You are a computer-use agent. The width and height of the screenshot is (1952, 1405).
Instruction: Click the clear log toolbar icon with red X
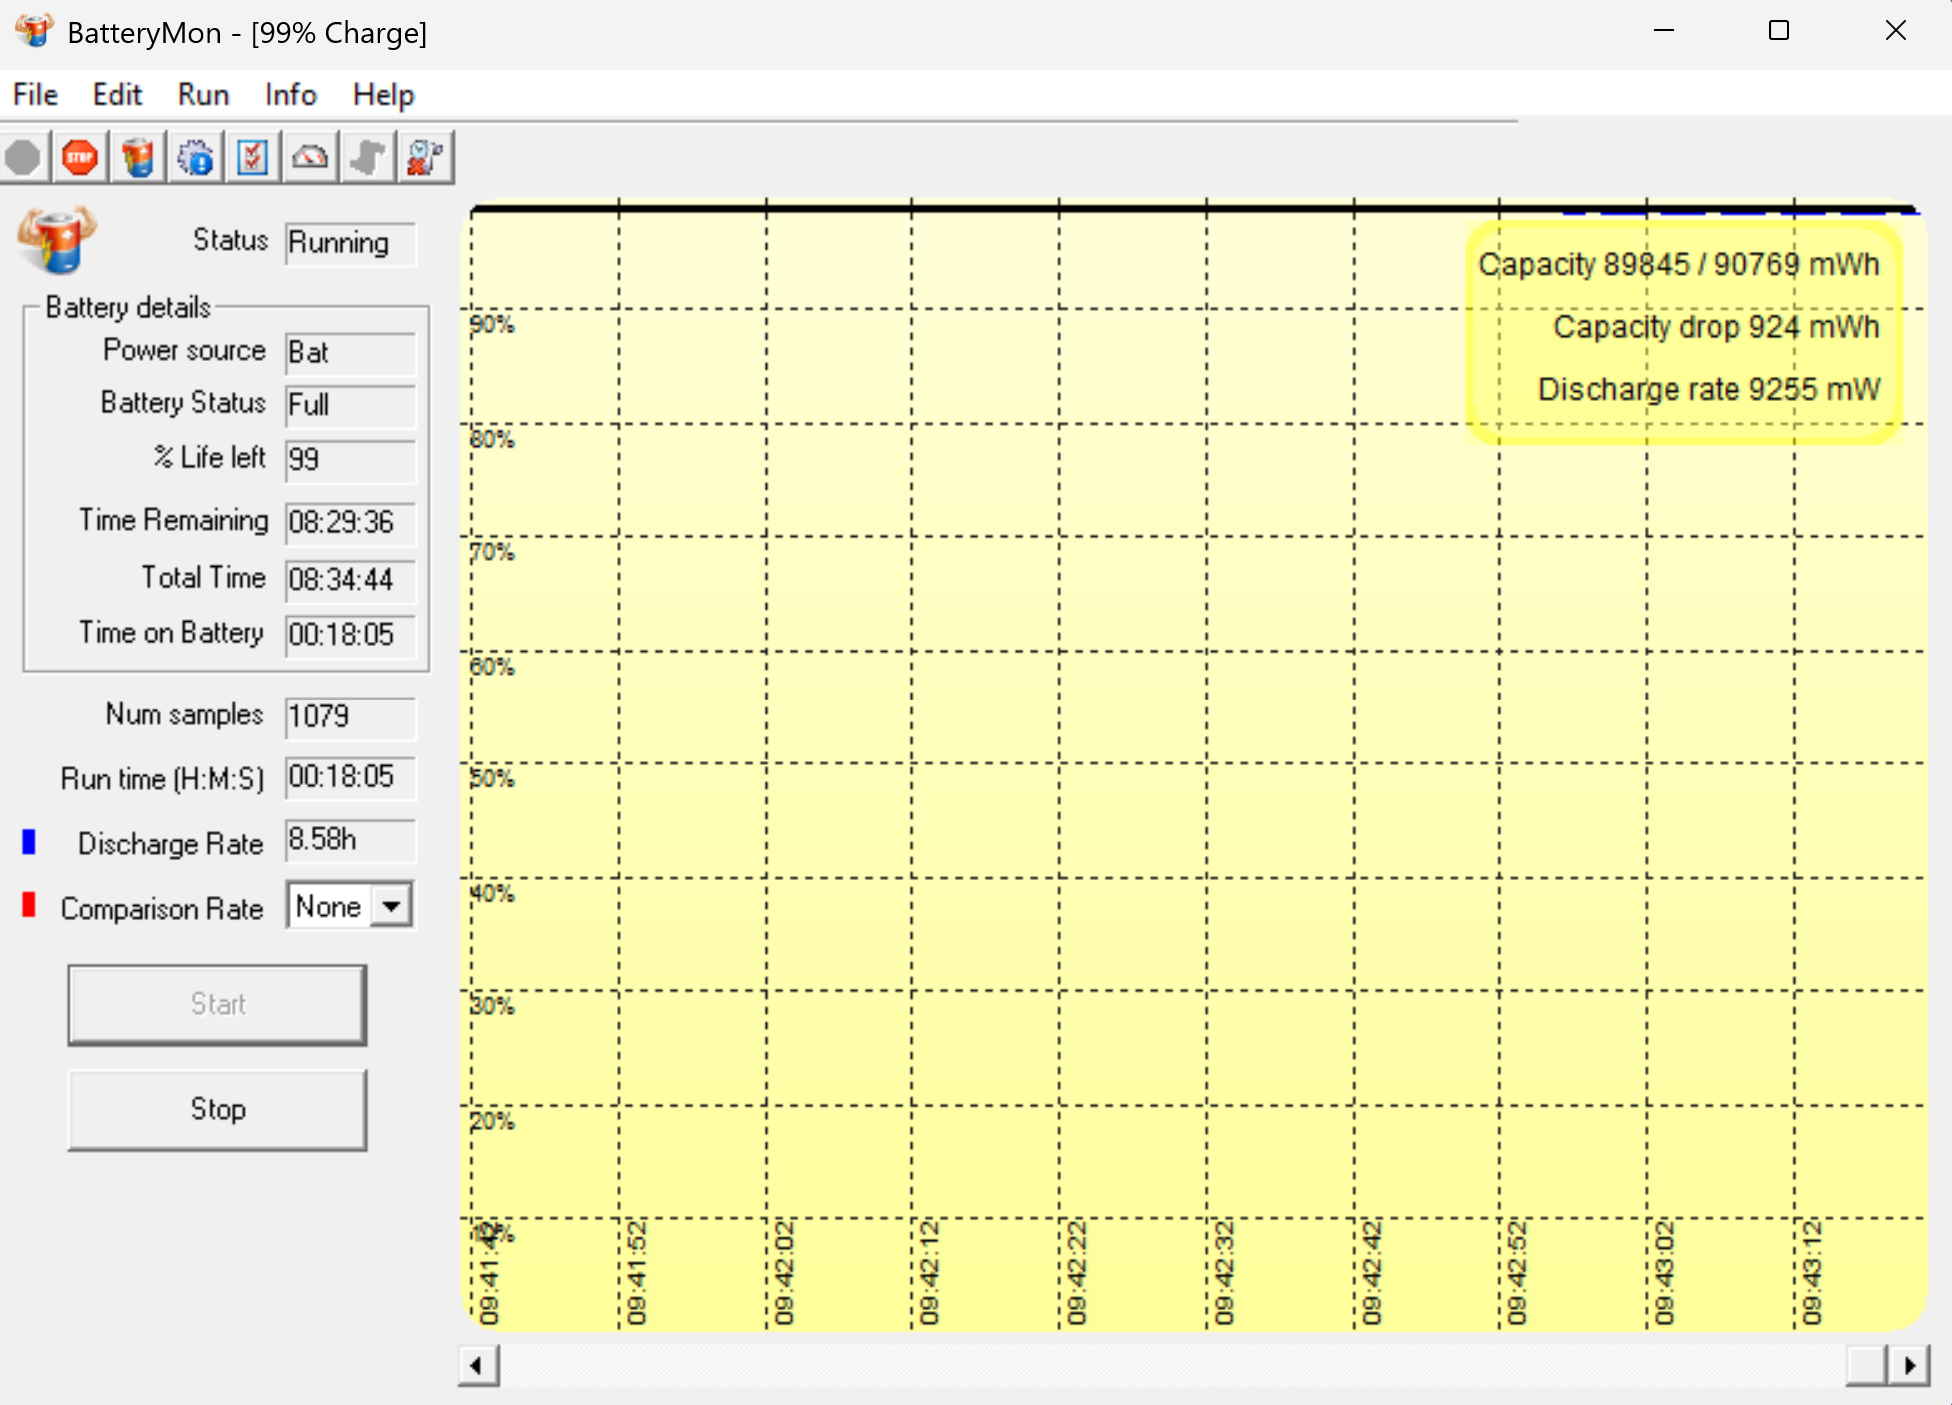point(425,158)
